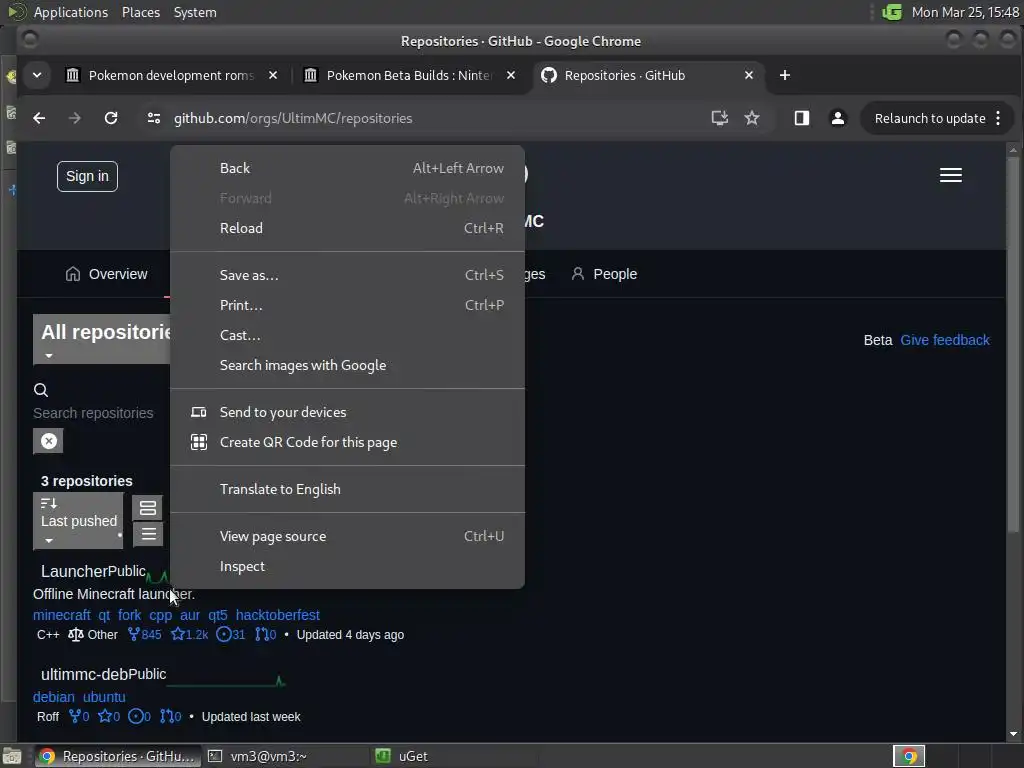Open the System menu in top panel
This screenshot has width=1024, height=768.
pyautogui.click(x=195, y=12)
